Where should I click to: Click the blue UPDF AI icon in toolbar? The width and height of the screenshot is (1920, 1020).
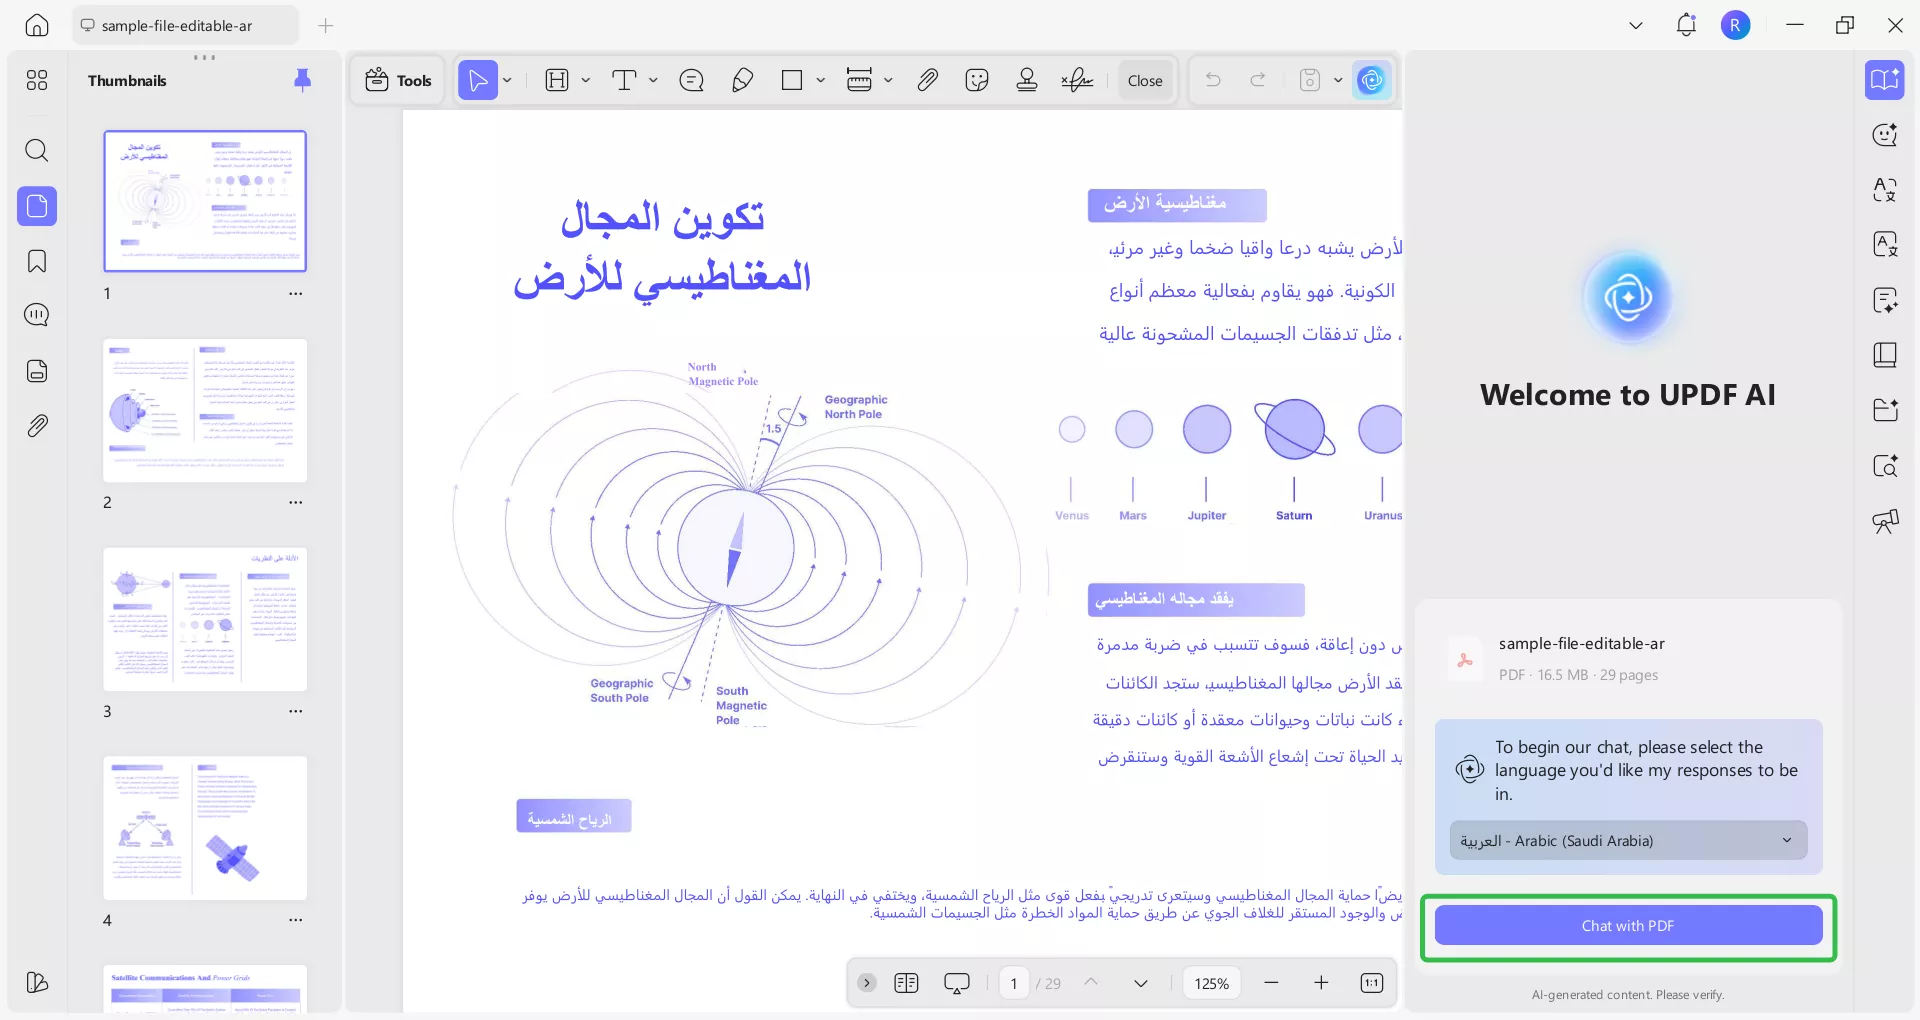click(x=1371, y=80)
